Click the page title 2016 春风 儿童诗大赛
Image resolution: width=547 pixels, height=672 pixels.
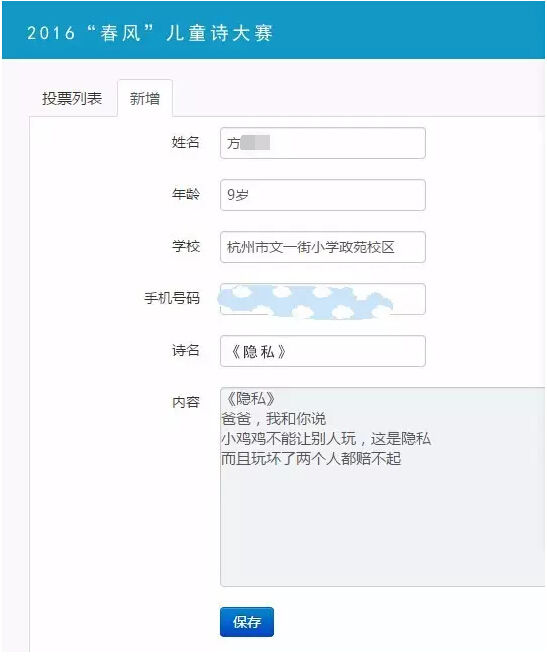pyautogui.click(x=150, y=33)
